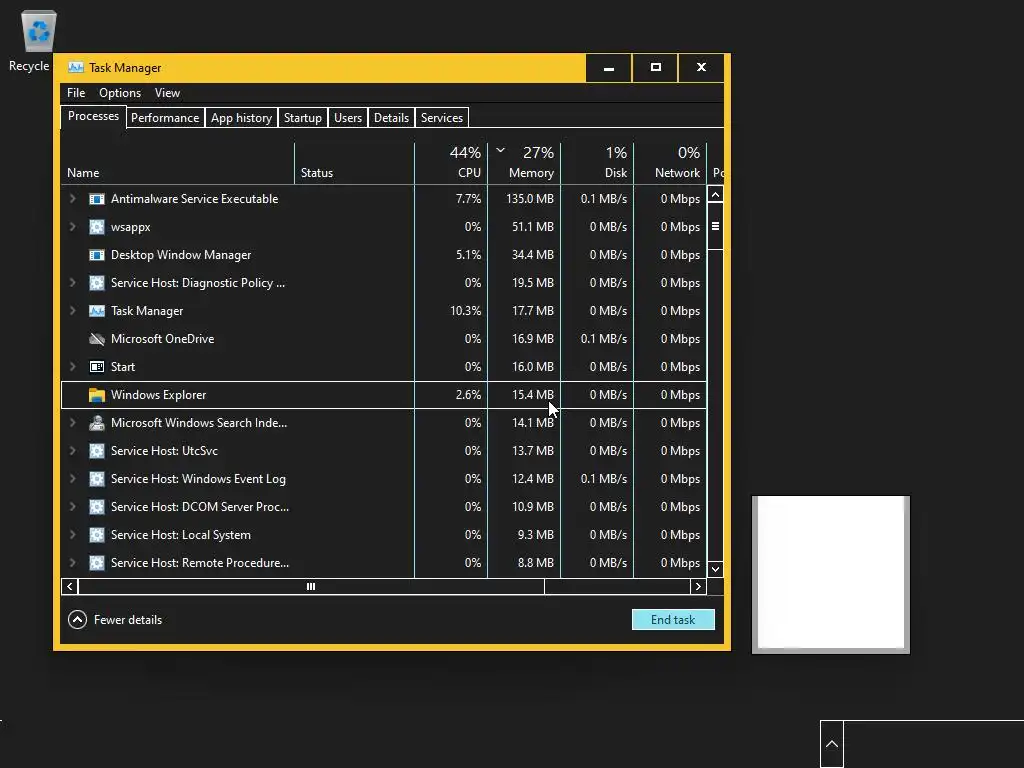Image resolution: width=1024 pixels, height=768 pixels.
Task: Expand Microsoft Windows Search Indexer row
Action: [72, 423]
